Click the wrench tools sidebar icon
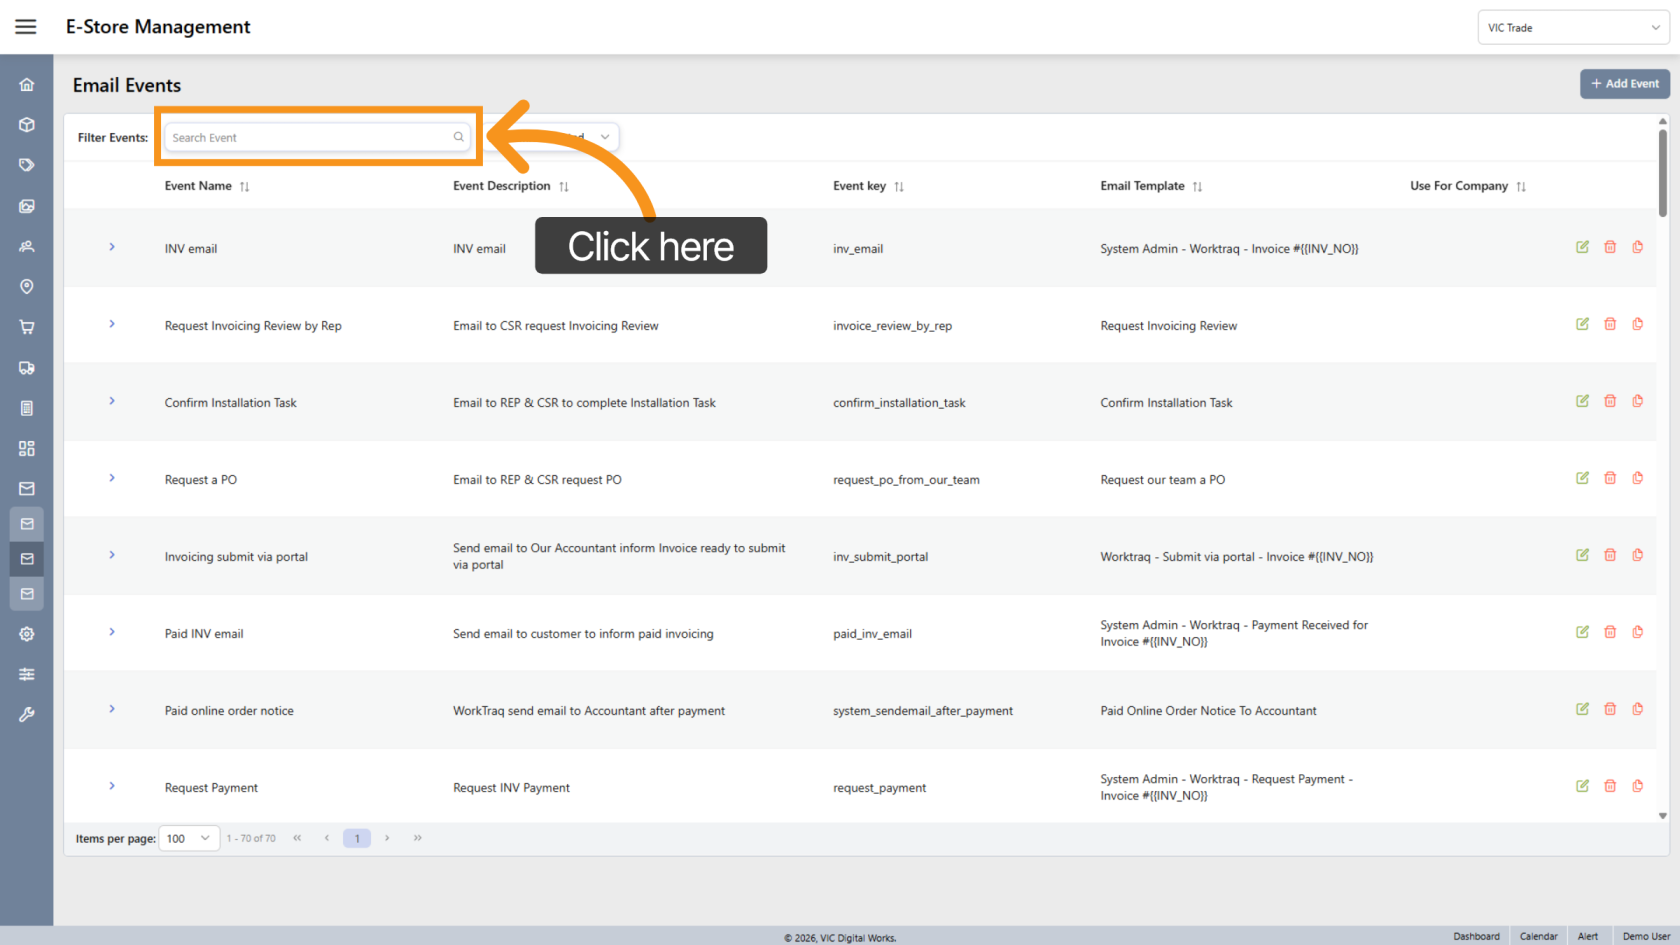This screenshot has width=1680, height=945. pyautogui.click(x=27, y=714)
